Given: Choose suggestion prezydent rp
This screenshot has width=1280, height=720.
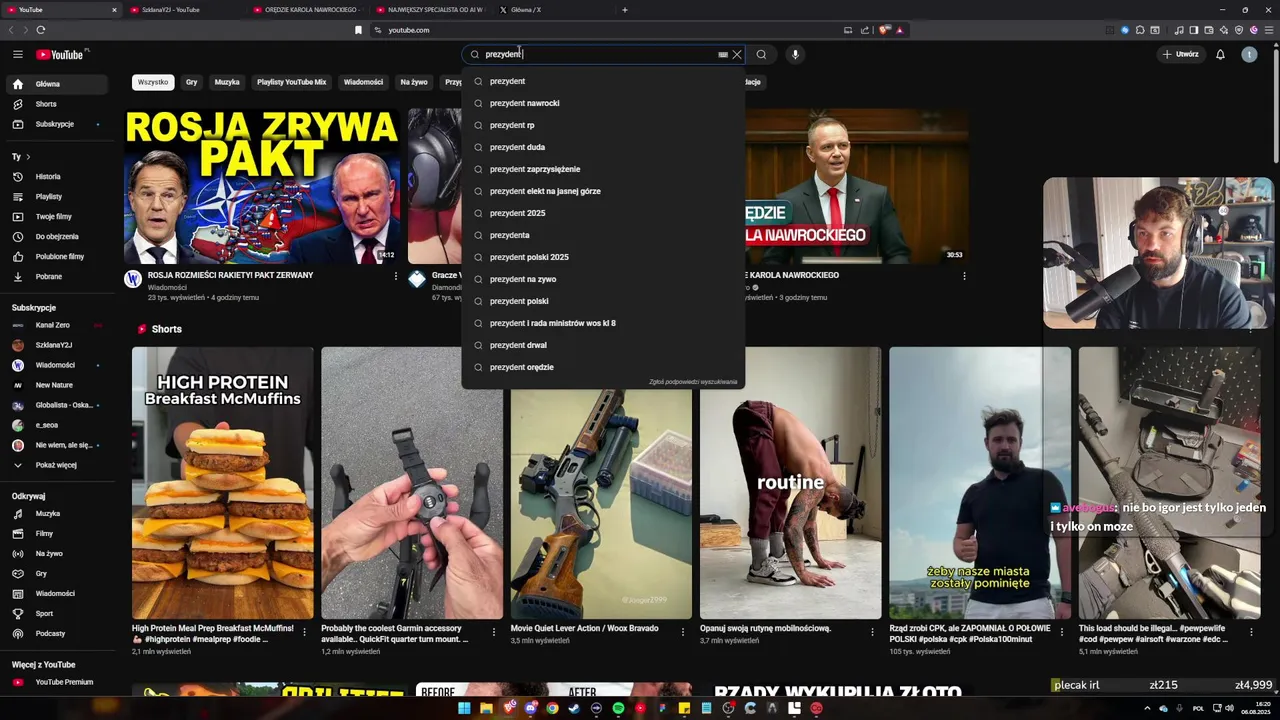Looking at the screenshot, I should point(603,125).
